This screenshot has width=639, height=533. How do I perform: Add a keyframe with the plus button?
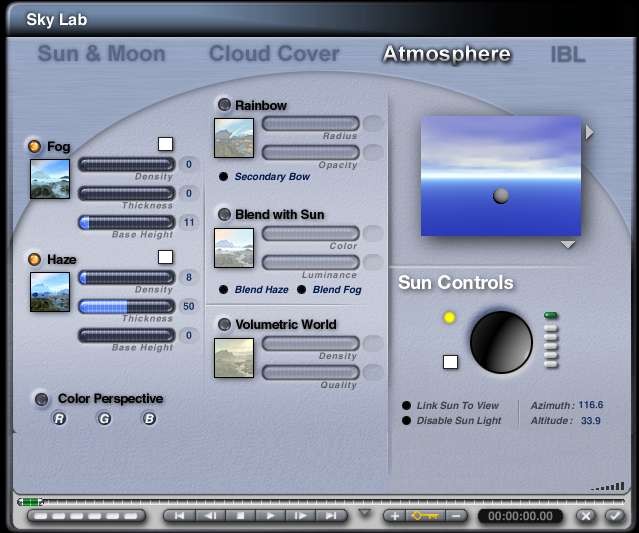[x=394, y=516]
